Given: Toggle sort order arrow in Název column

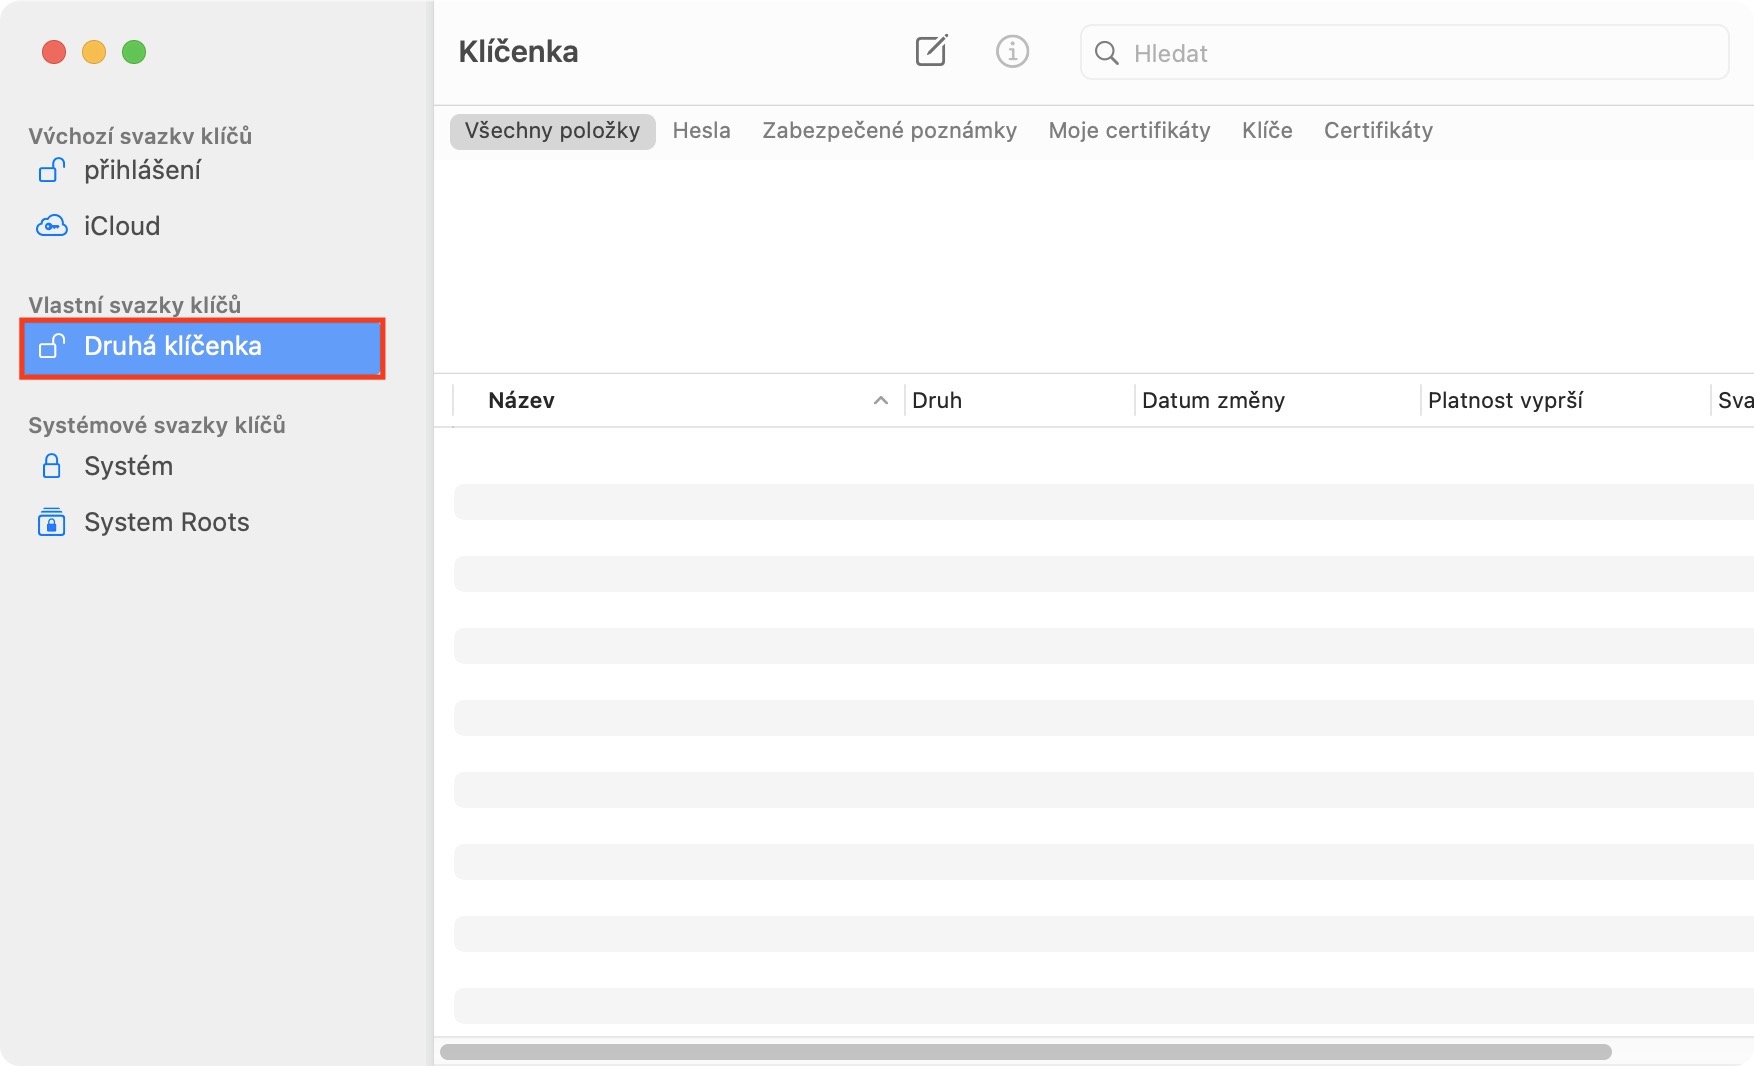Looking at the screenshot, I should (881, 401).
